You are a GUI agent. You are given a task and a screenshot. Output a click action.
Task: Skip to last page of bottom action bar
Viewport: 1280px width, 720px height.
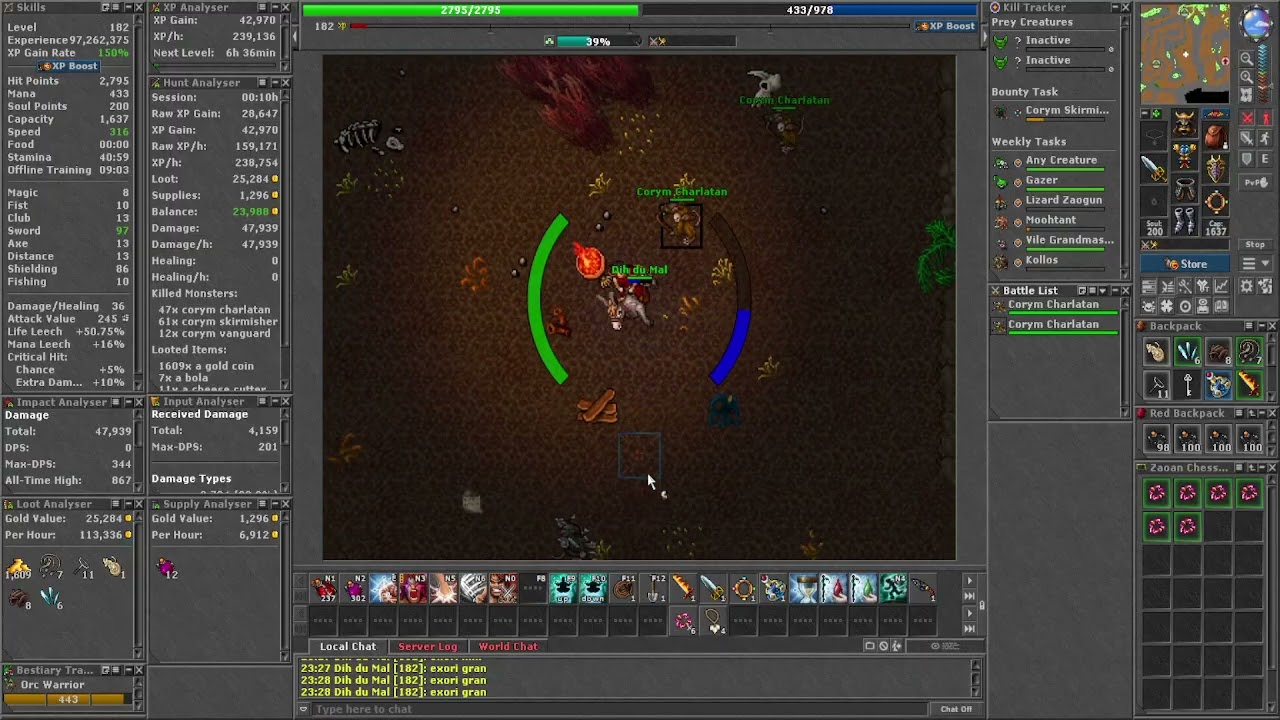coord(969,628)
